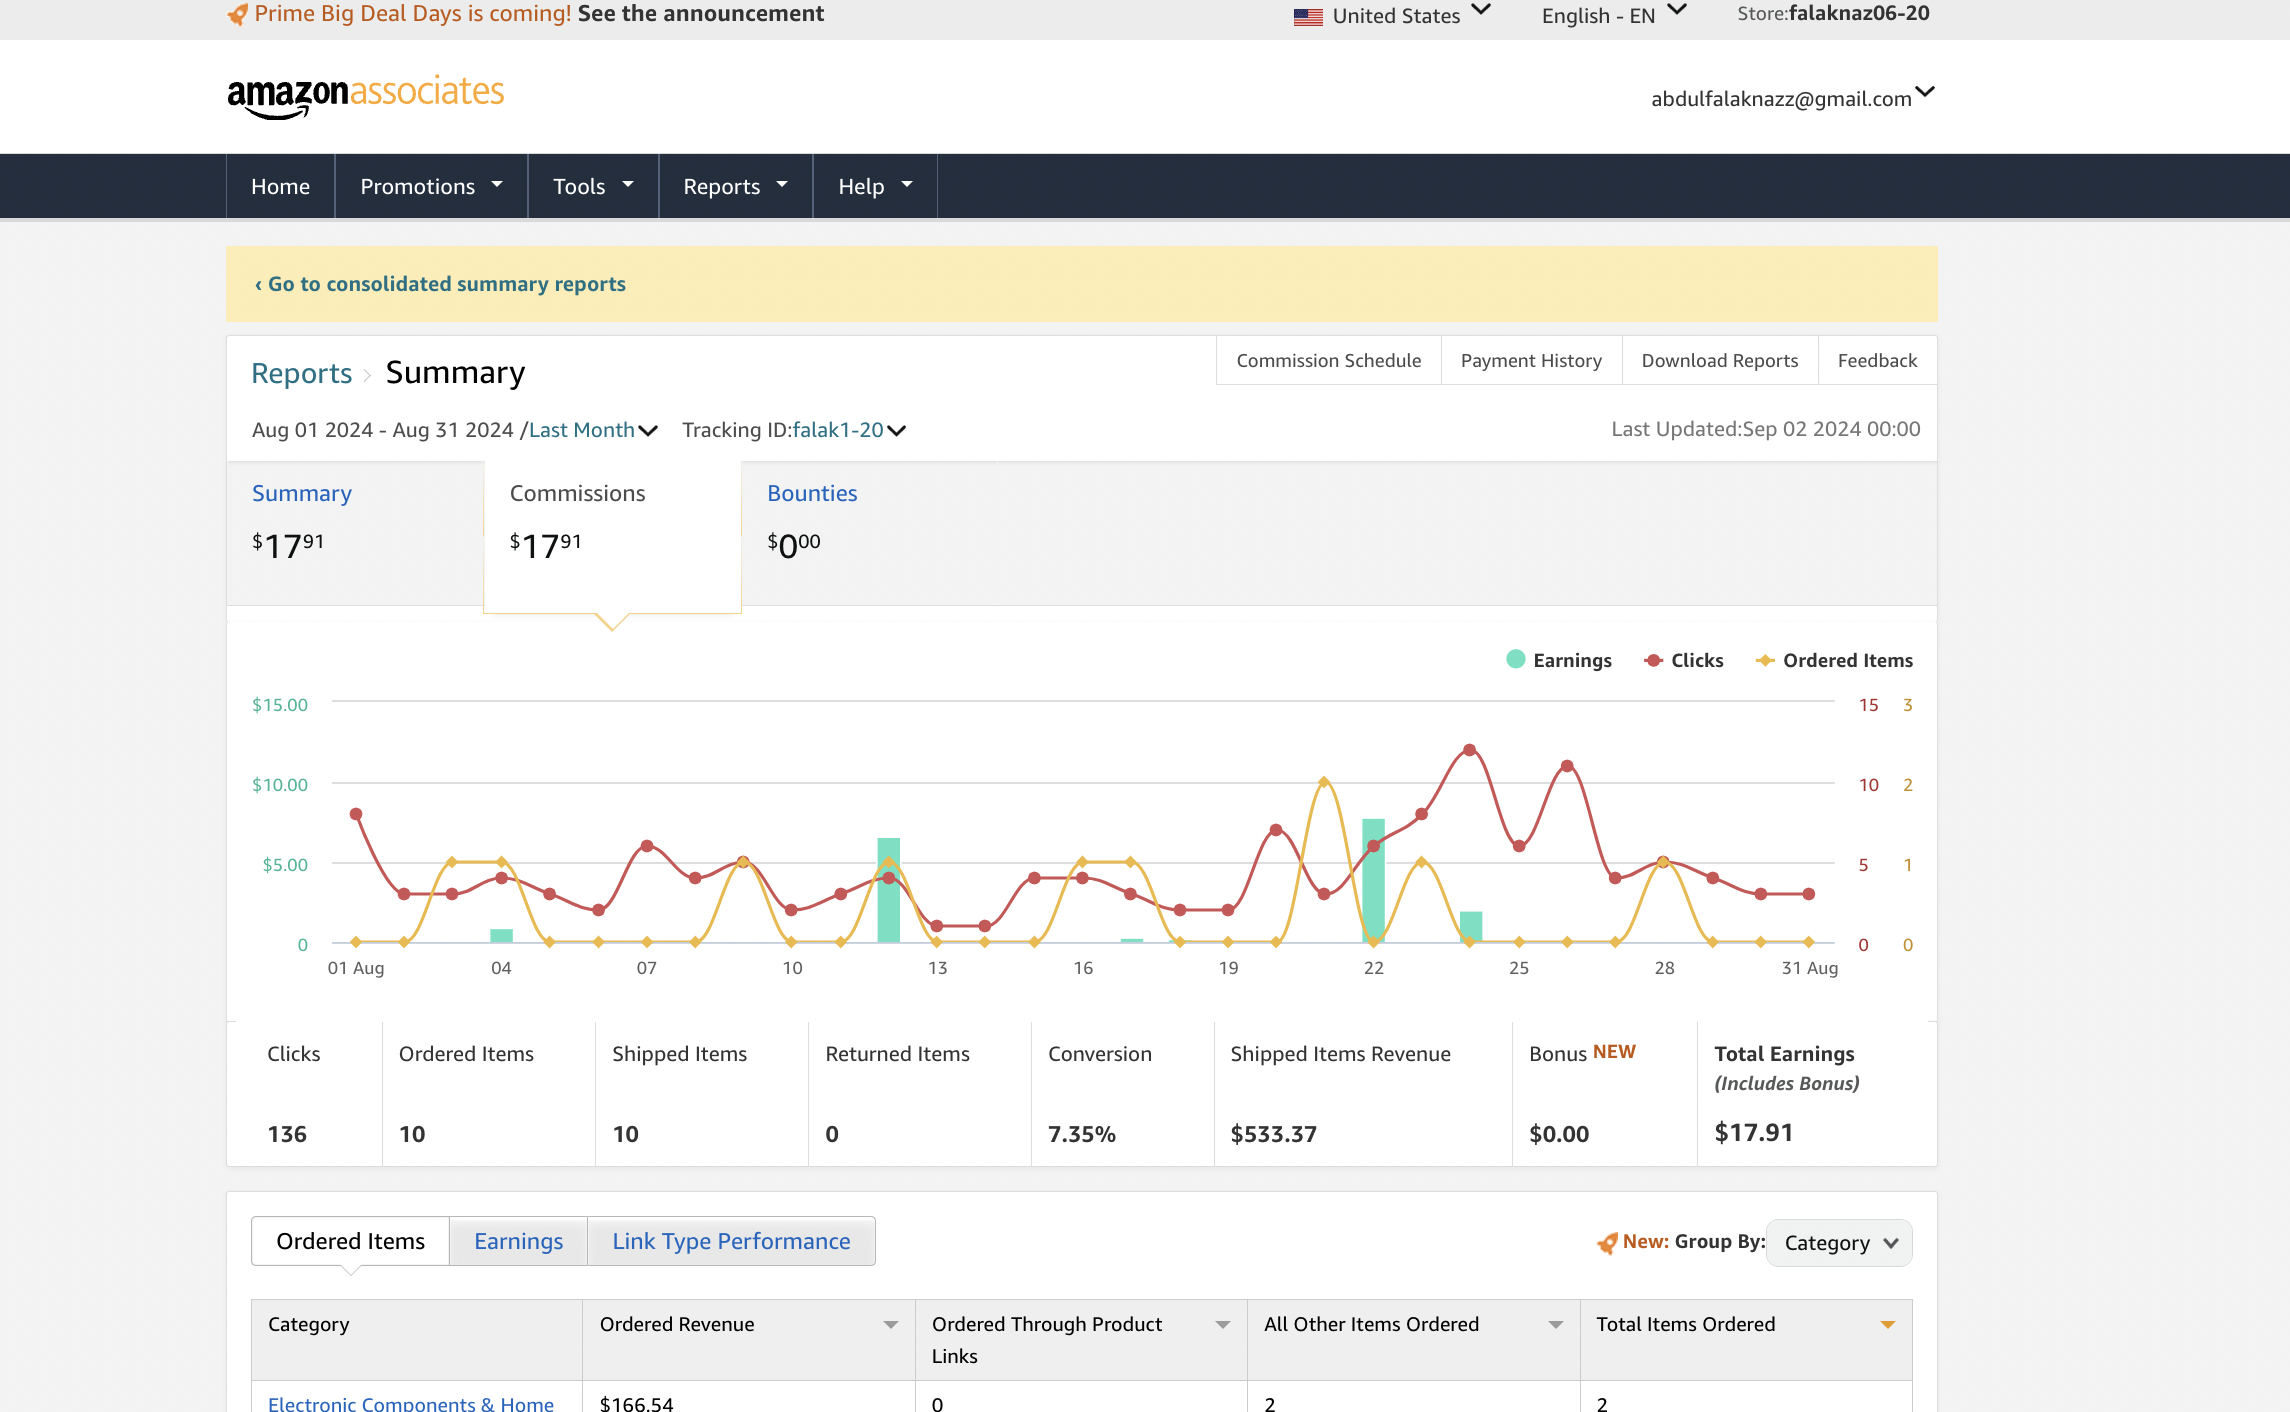Open the United States country dropdown
2290x1412 pixels.
(1392, 15)
